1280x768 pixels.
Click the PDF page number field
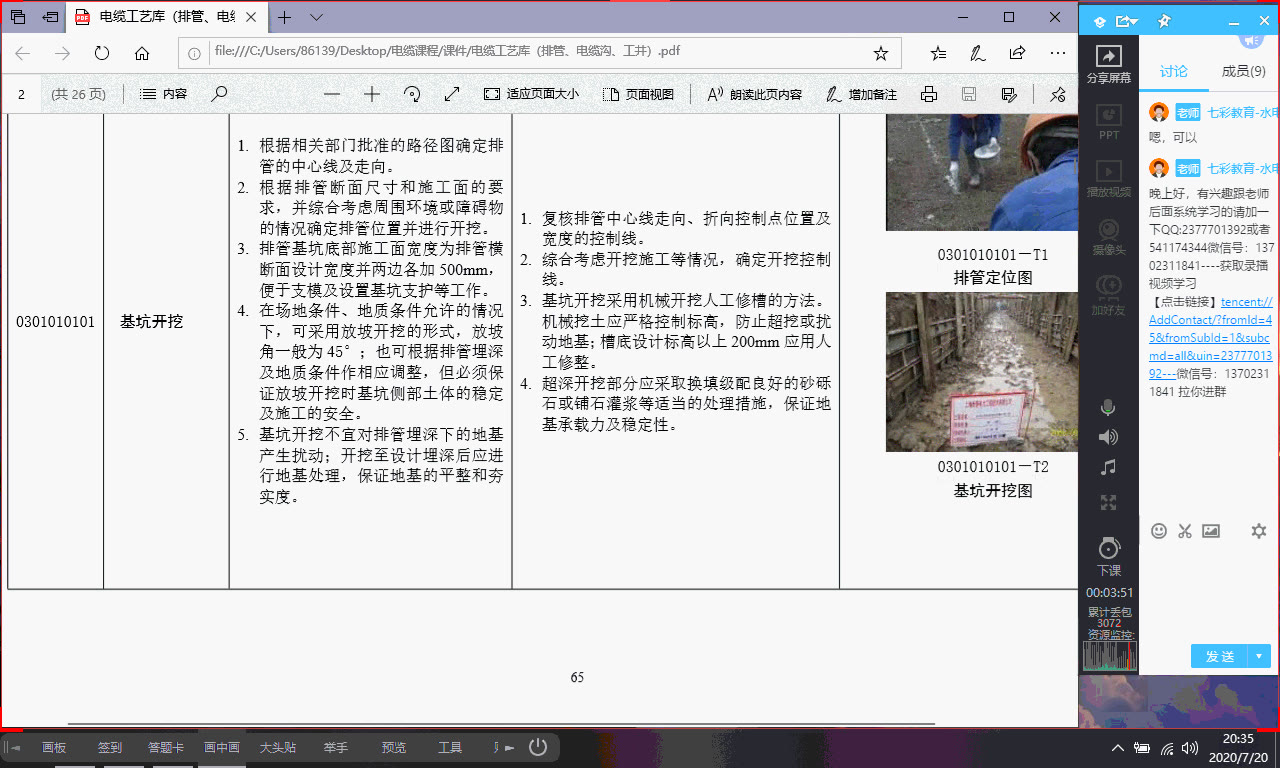[22, 94]
